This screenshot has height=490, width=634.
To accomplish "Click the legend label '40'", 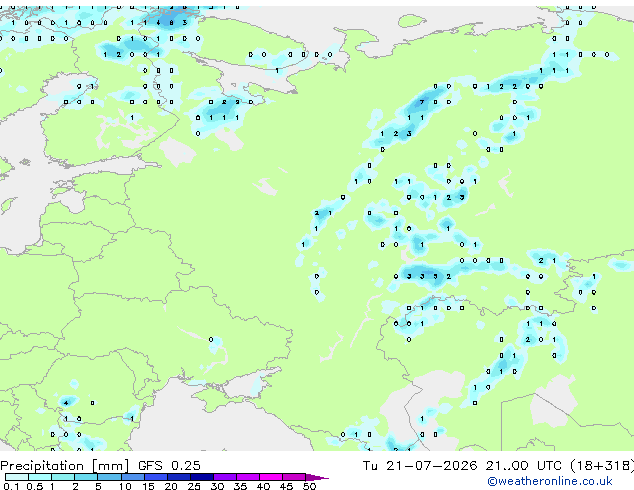I will 263,486.
